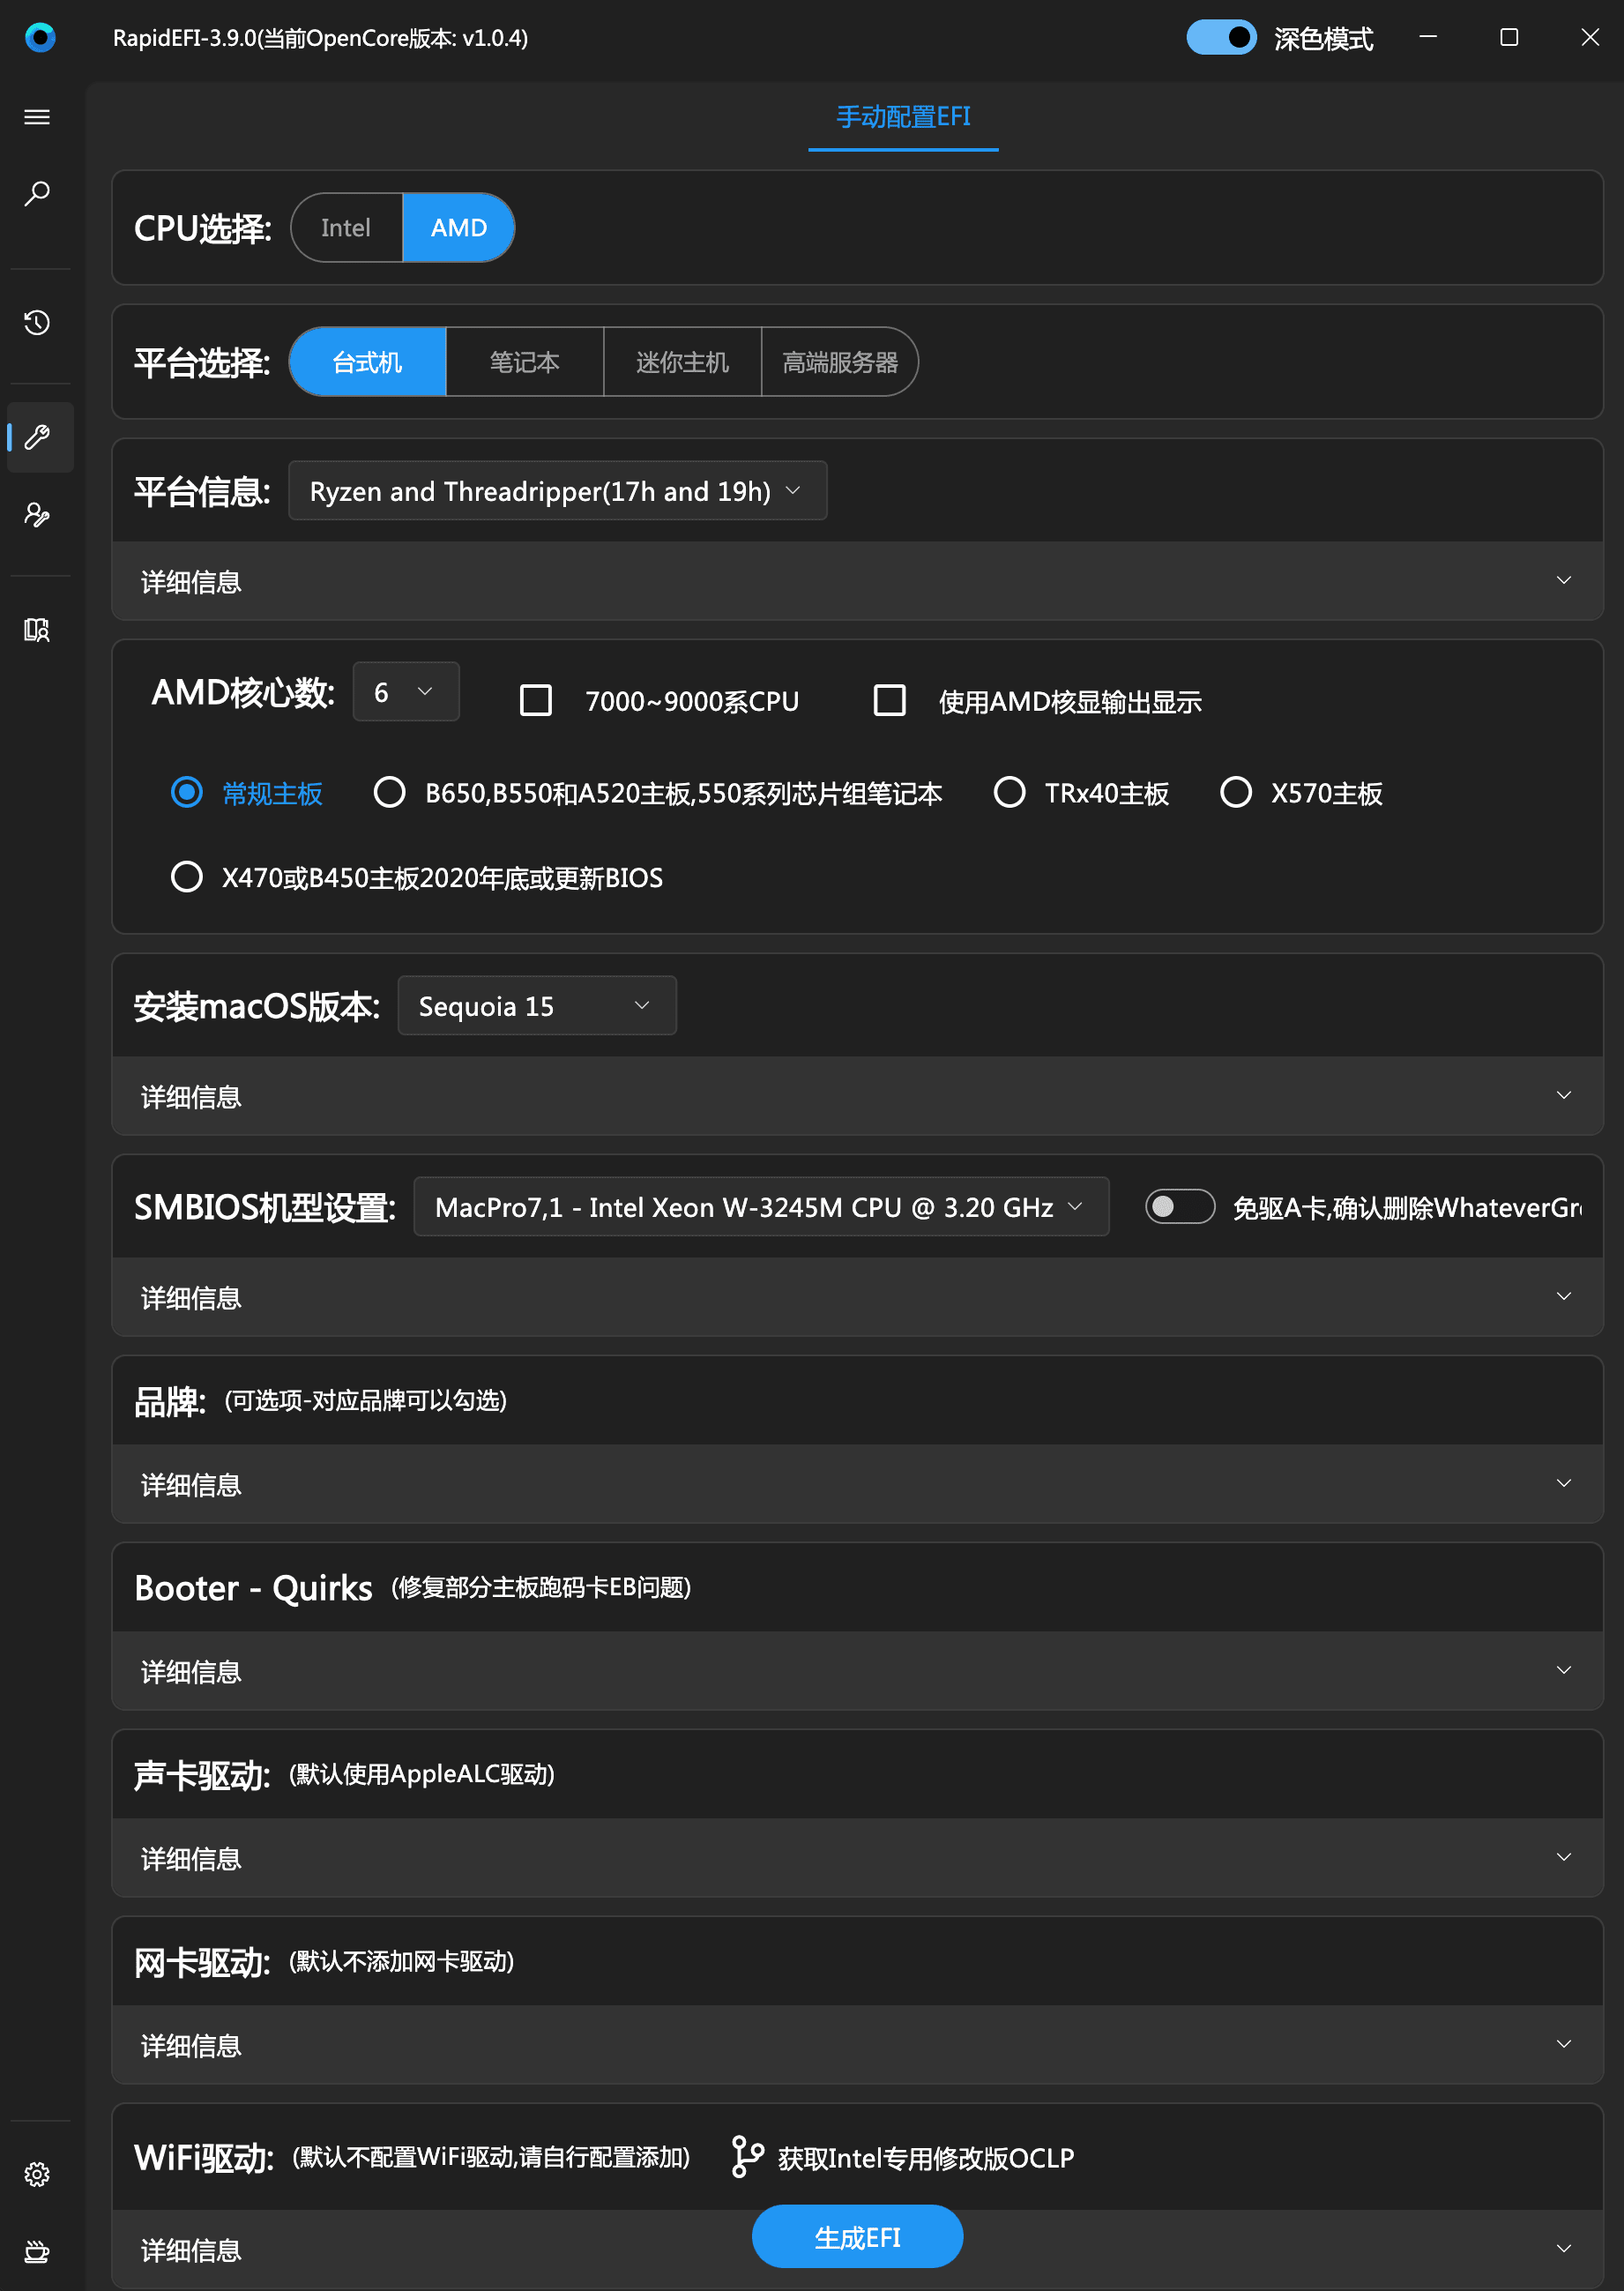Screen dimensions: 1624x2291
Task: Select the 笔记本 platform option
Action: pyautogui.click(x=524, y=362)
